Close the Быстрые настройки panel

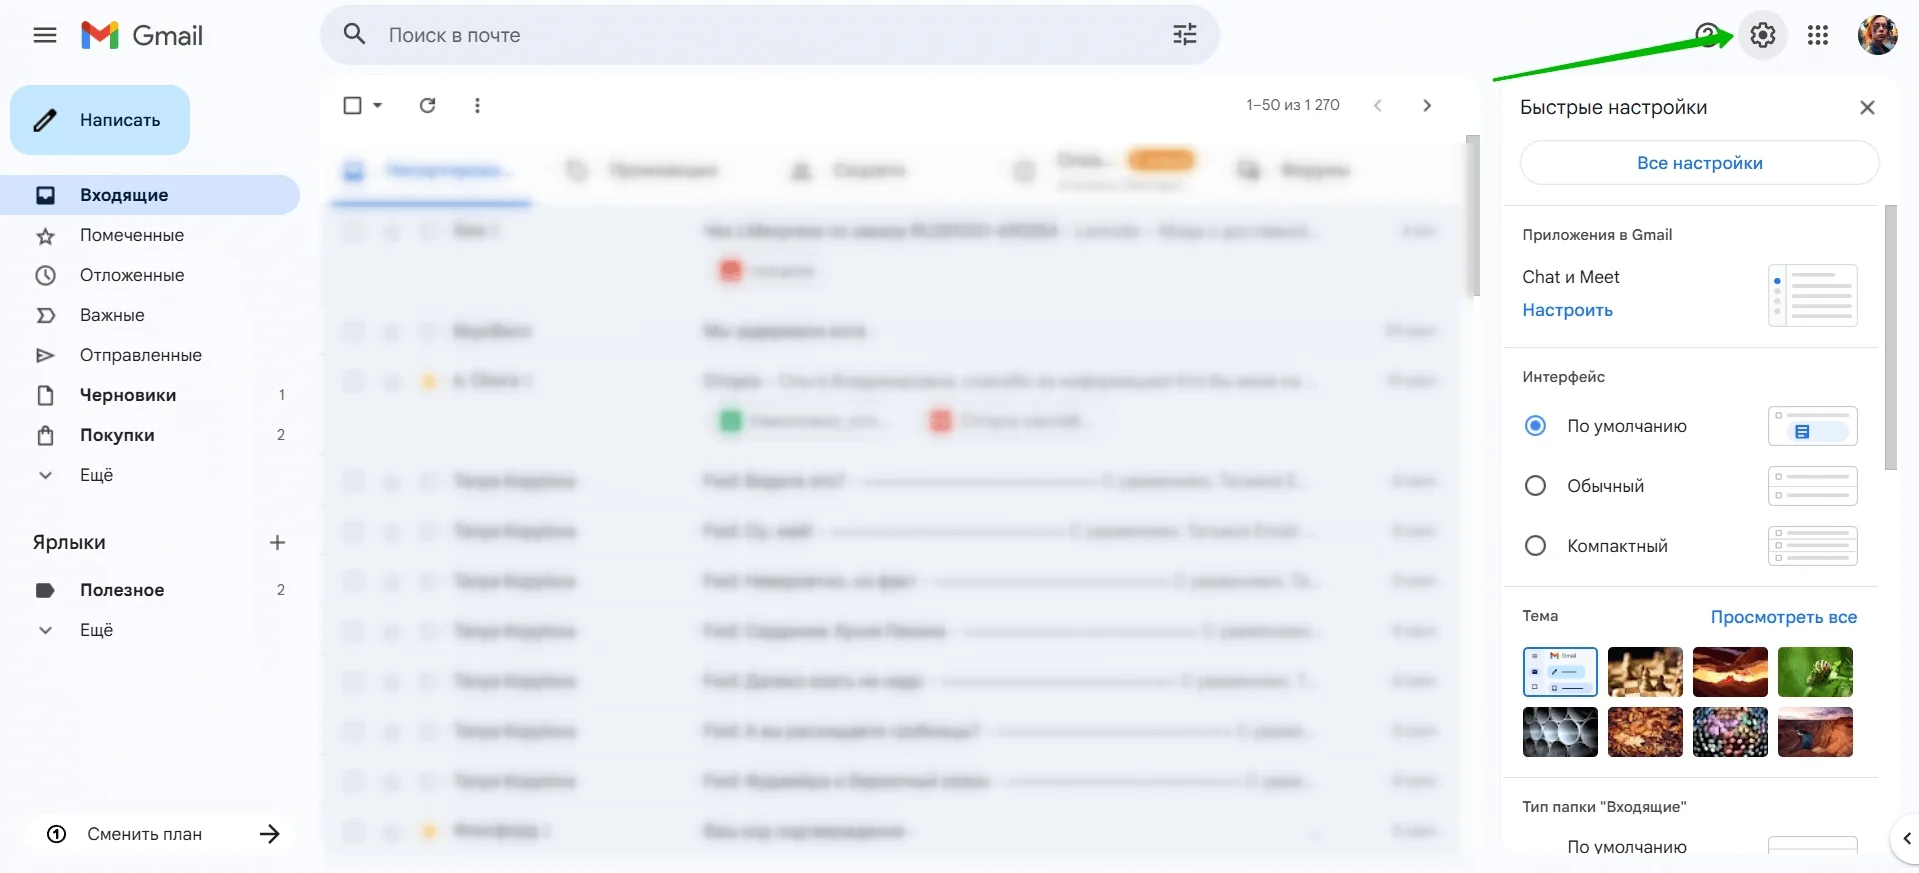(1867, 107)
